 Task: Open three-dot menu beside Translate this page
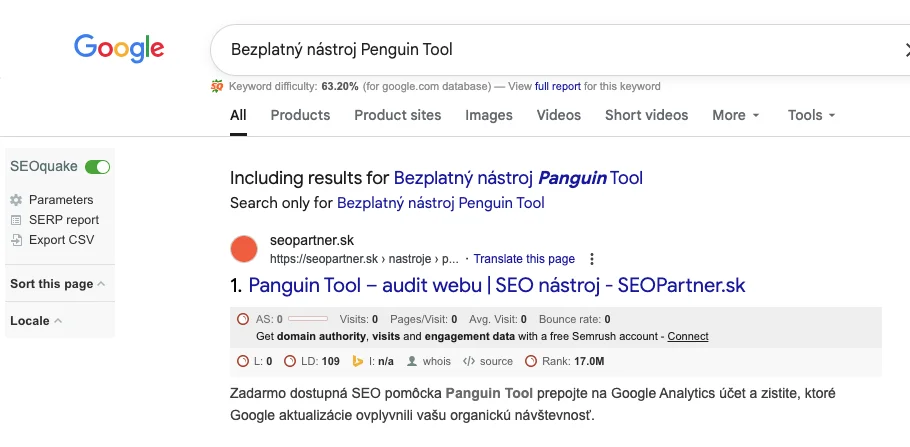coord(592,259)
